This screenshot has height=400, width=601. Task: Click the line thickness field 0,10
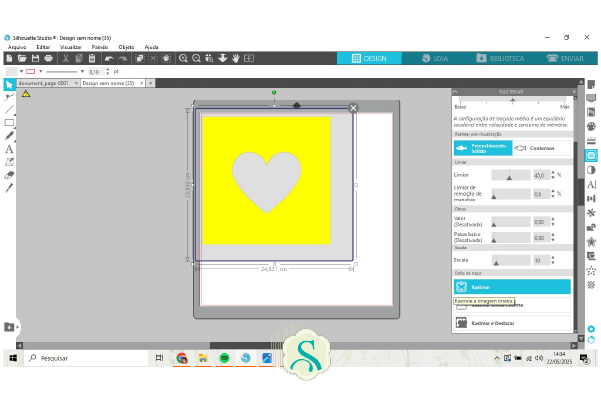pyautogui.click(x=96, y=72)
